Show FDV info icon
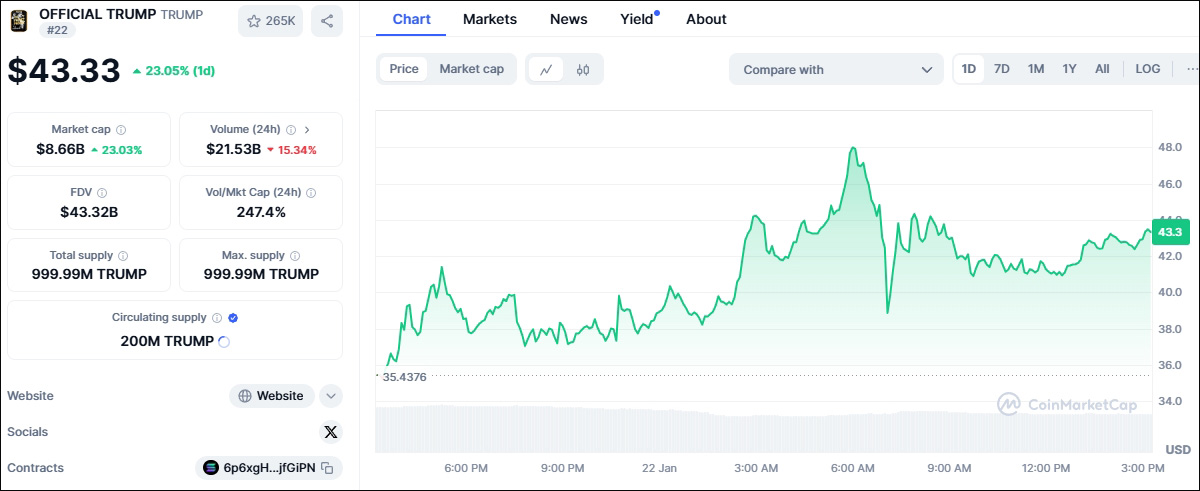The image size is (1200, 491). click(x=102, y=193)
